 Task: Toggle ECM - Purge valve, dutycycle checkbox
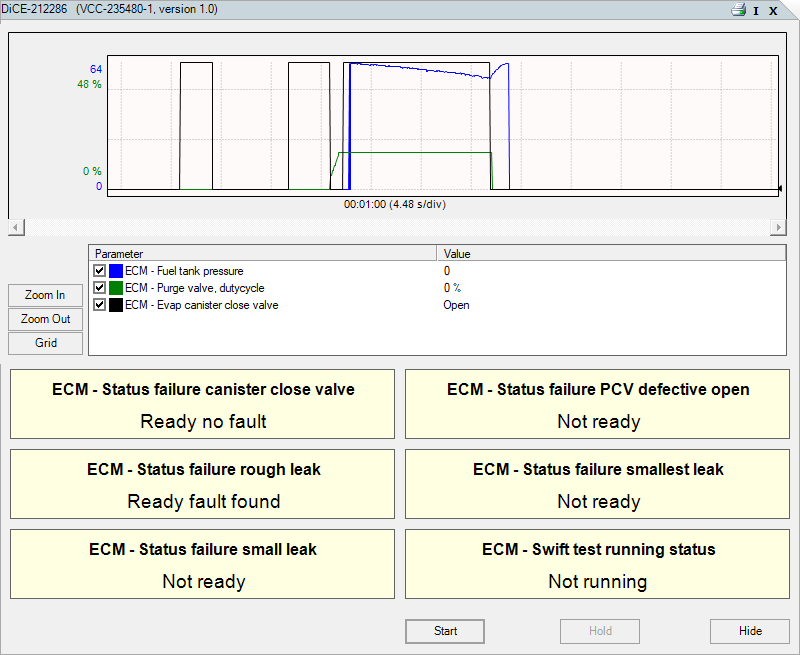[99, 288]
